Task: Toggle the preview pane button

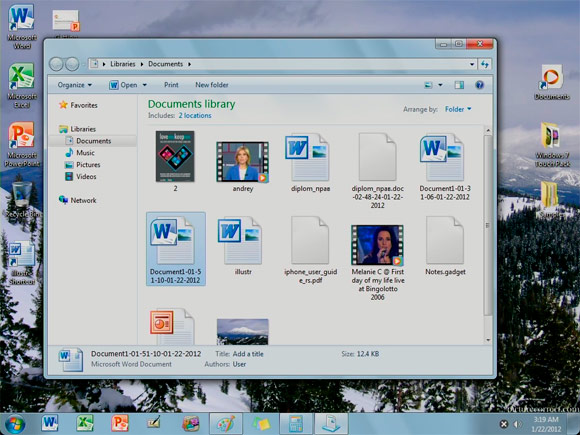Action: click(x=459, y=85)
